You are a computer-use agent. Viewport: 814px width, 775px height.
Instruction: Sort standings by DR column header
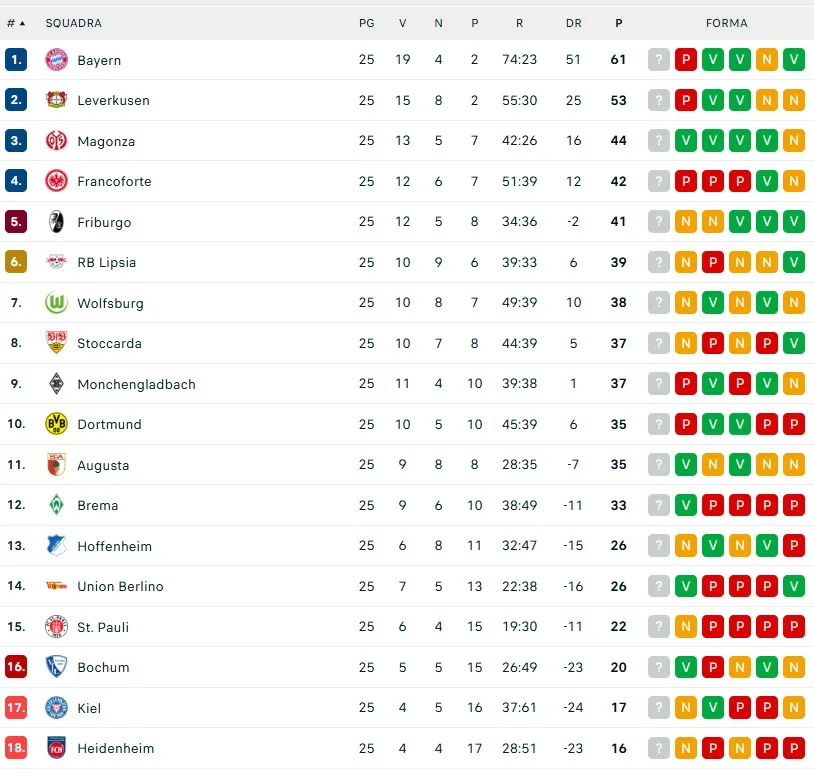(573, 23)
